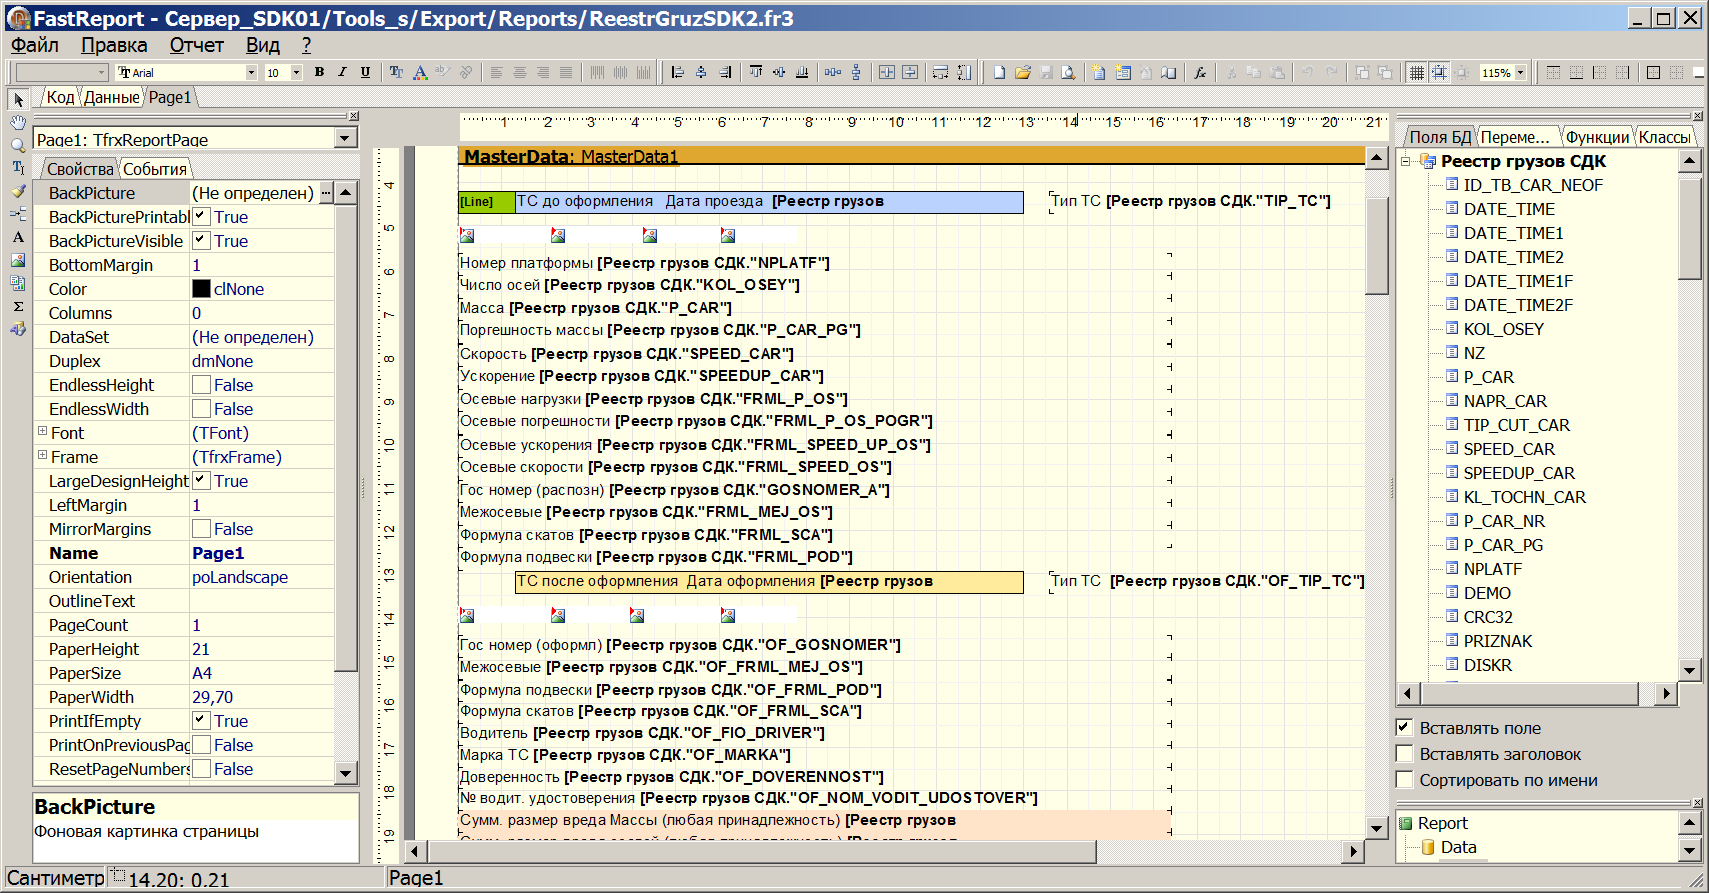Select the Hand tool in left toolbar
The height and width of the screenshot is (893, 1709).
[18, 122]
